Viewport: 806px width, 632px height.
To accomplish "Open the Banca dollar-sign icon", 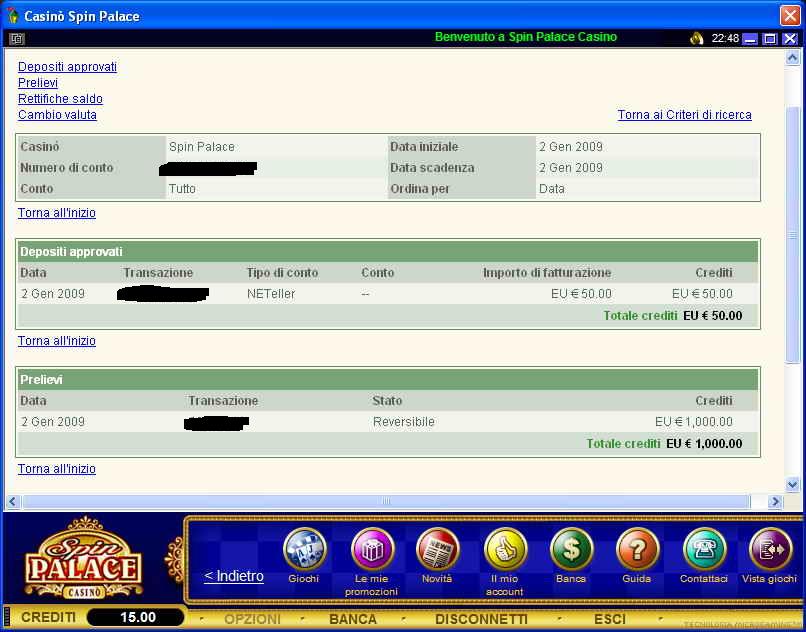I will pyautogui.click(x=571, y=549).
